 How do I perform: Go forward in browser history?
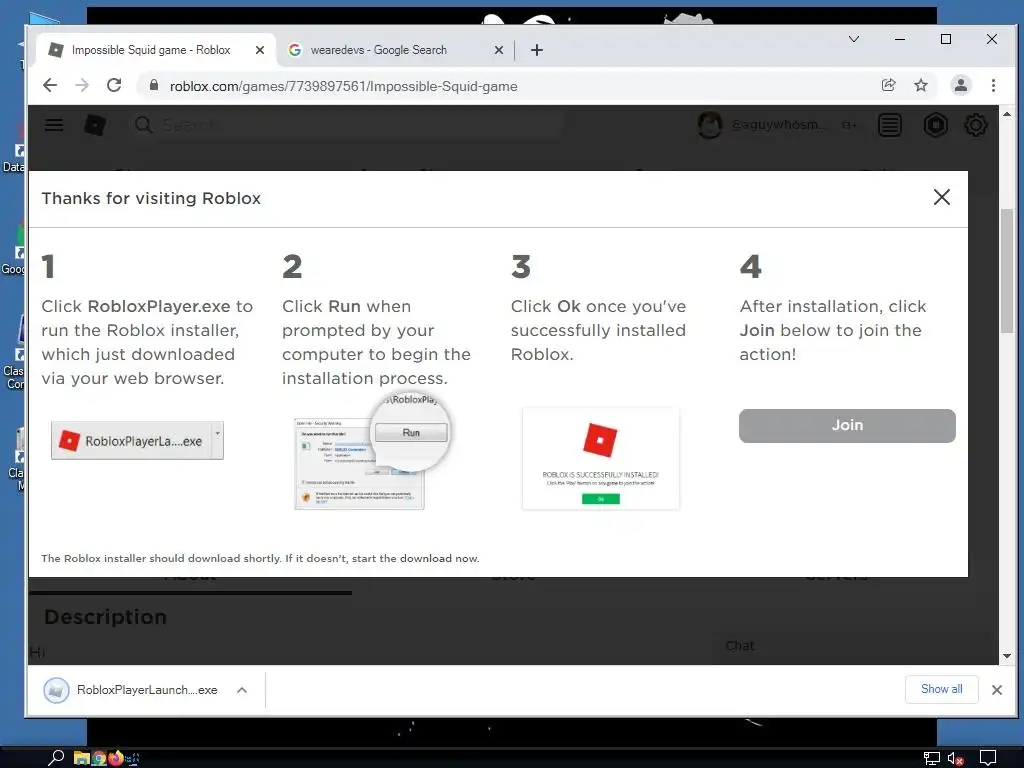82,86
